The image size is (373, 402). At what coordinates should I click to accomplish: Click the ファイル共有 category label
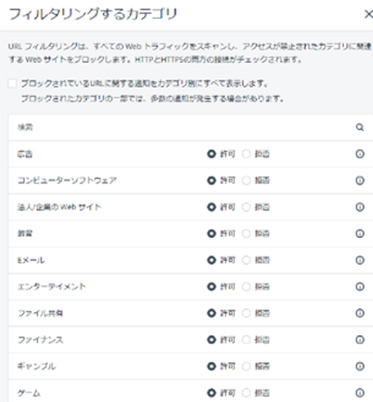(x=40, y=313)
